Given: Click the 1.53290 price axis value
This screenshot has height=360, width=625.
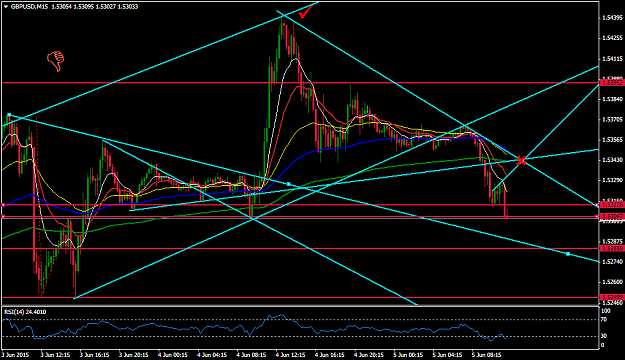Looking at the screenshot, I should coord(612,180).
